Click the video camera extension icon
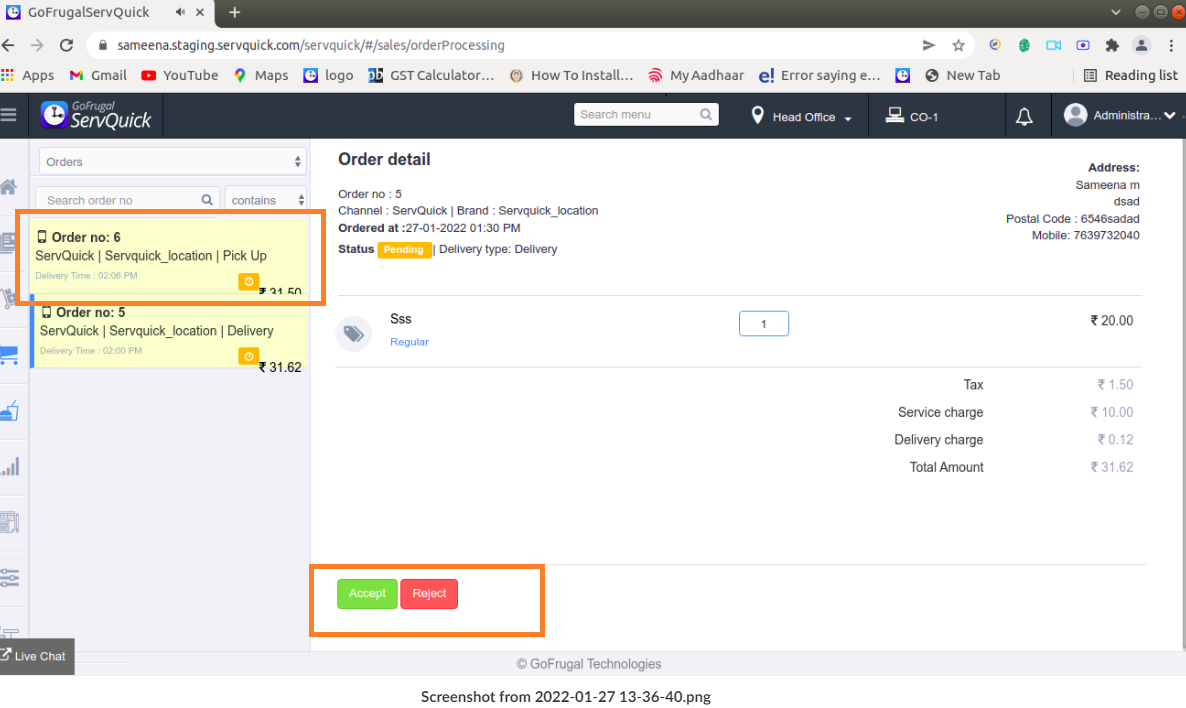The width and height of the screenshot is (1186, 708). pos(1053,45)
